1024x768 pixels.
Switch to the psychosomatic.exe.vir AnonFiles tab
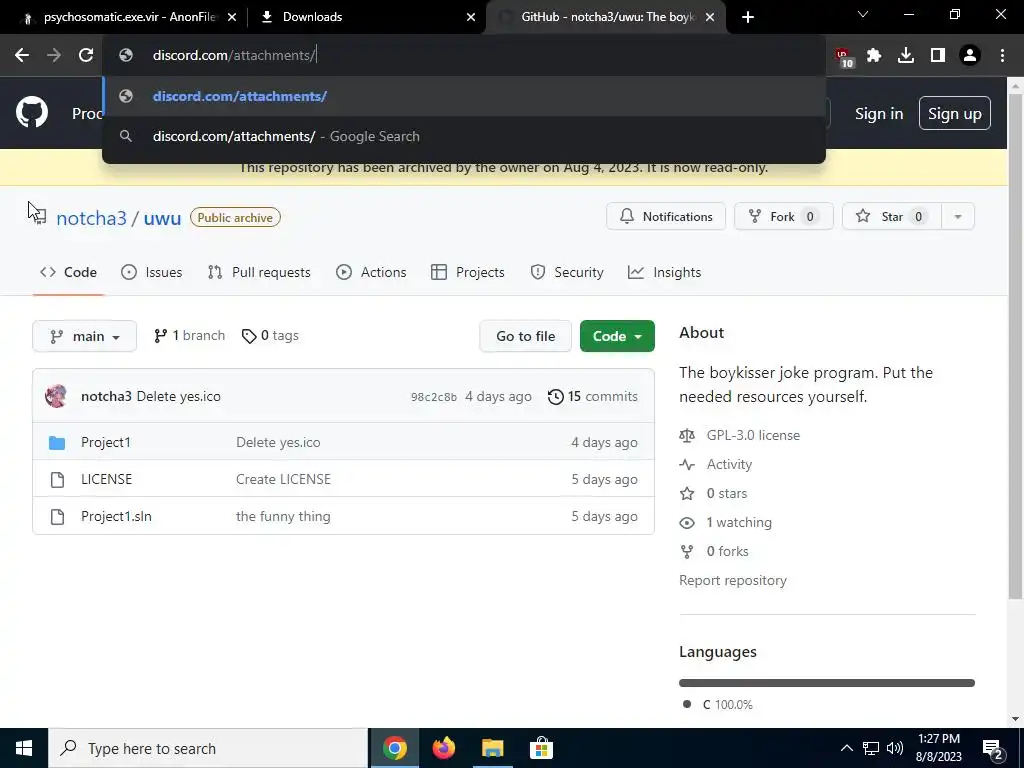127,17
